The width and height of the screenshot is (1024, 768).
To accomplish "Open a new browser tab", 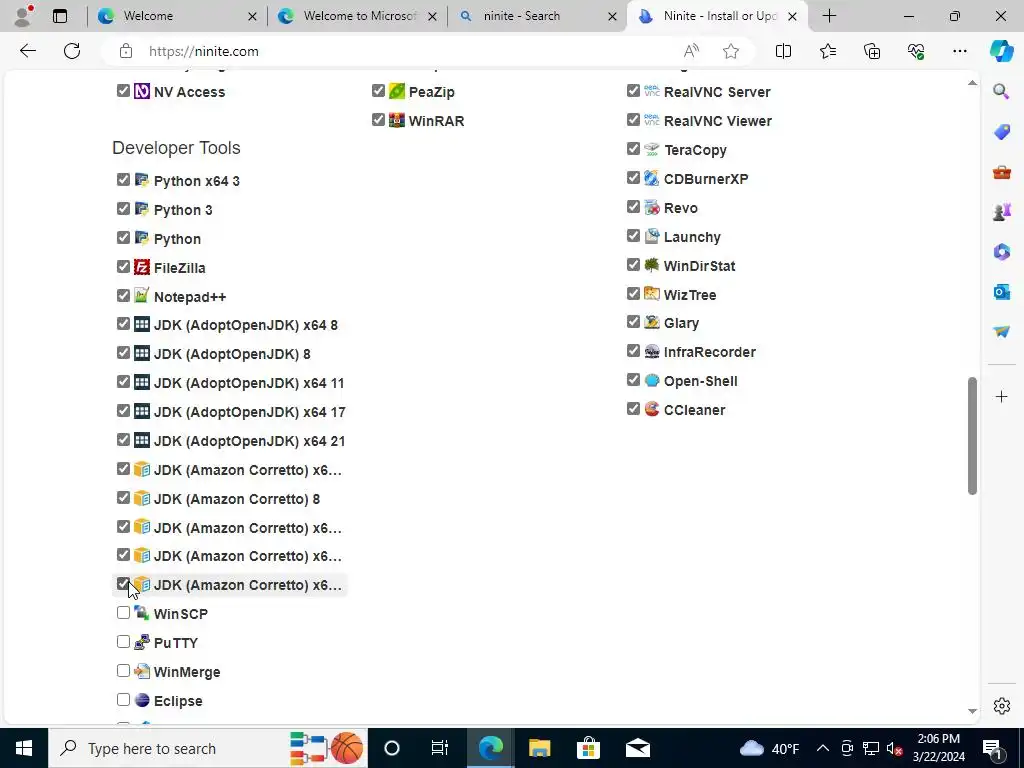I will pos(829,16).
